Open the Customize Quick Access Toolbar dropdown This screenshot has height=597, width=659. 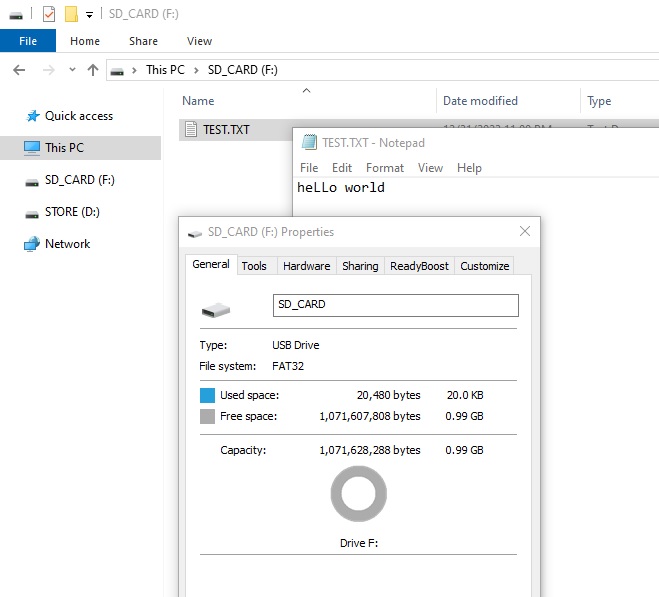tap(89, 16)
